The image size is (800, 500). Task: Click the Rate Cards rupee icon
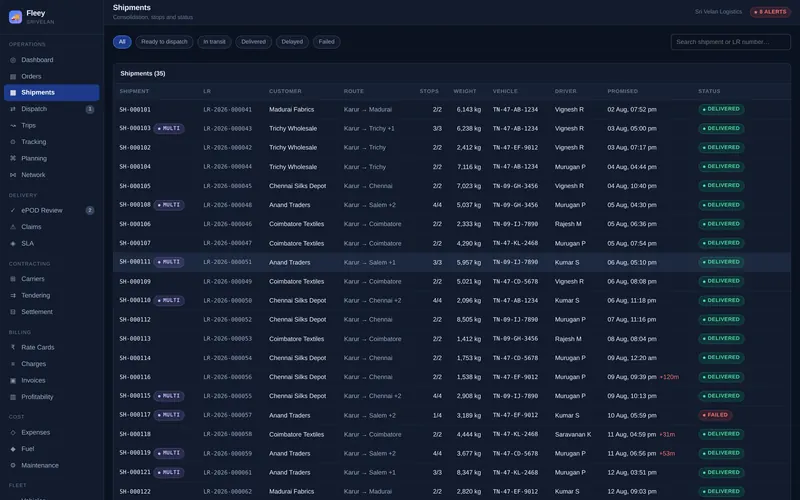coord(13,347)
